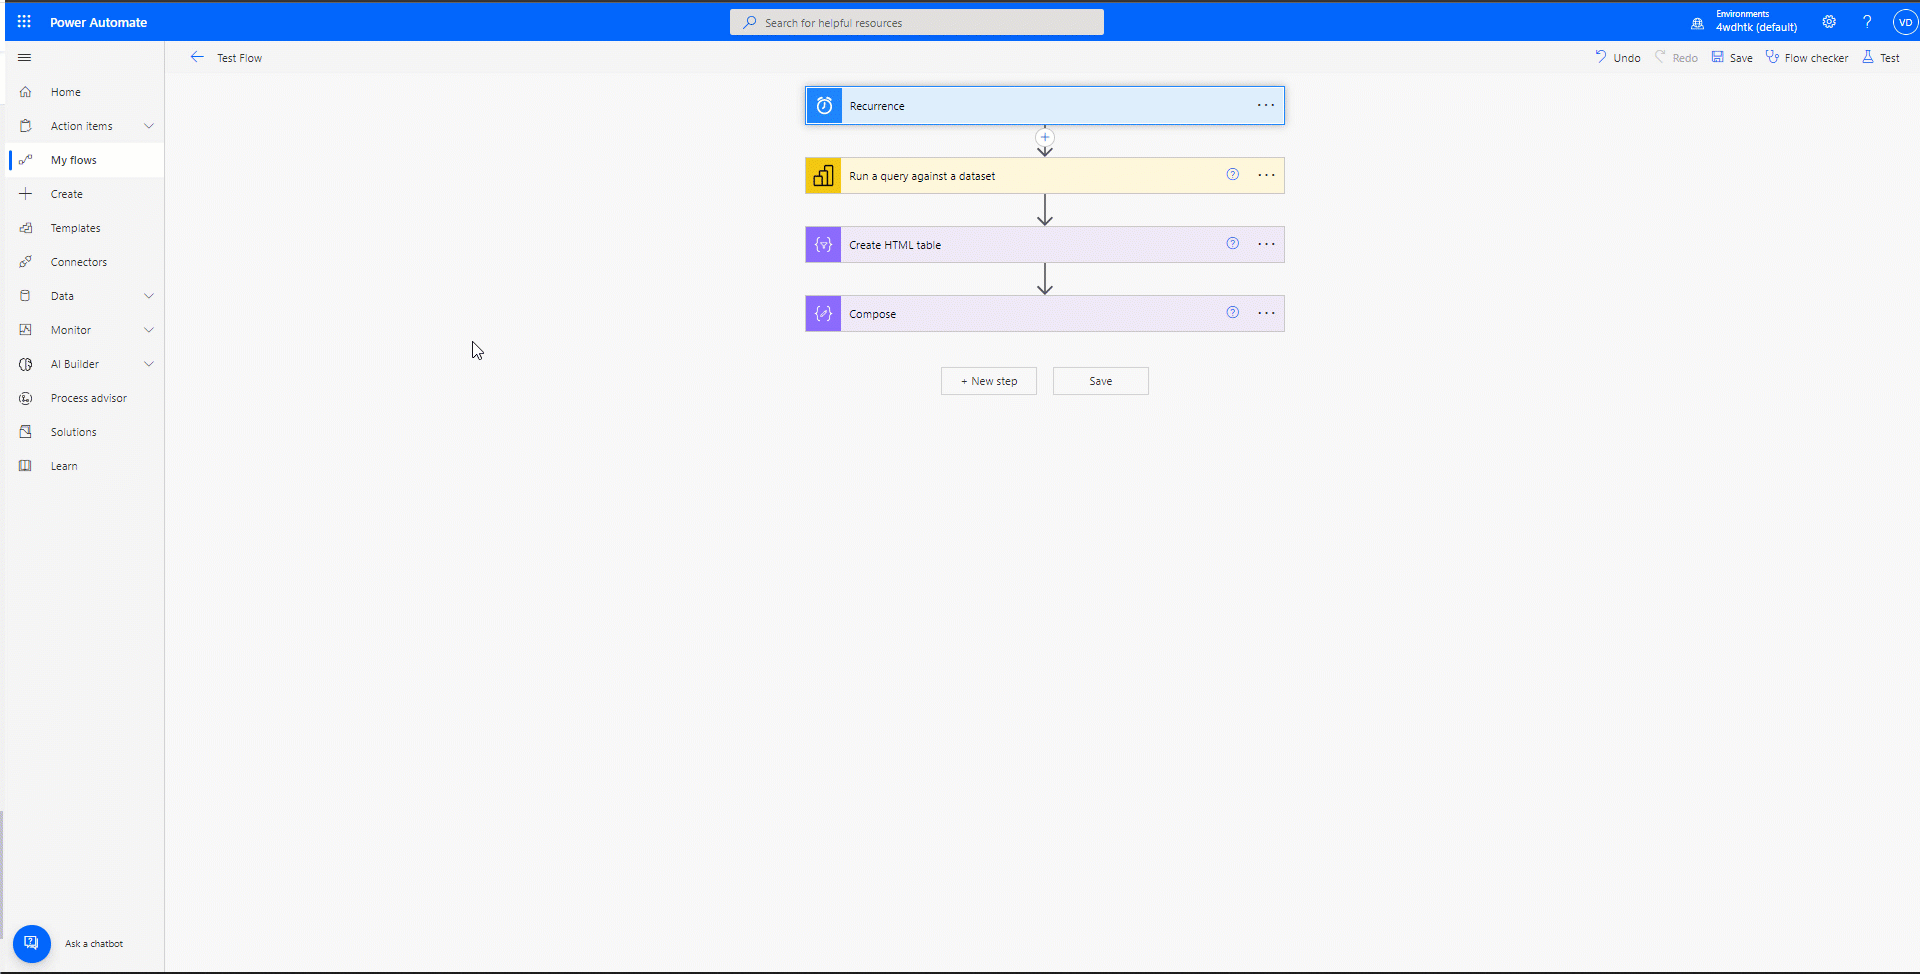Open the help question mark in header
Screen dimensions: 1920x974
(1867, 21)
